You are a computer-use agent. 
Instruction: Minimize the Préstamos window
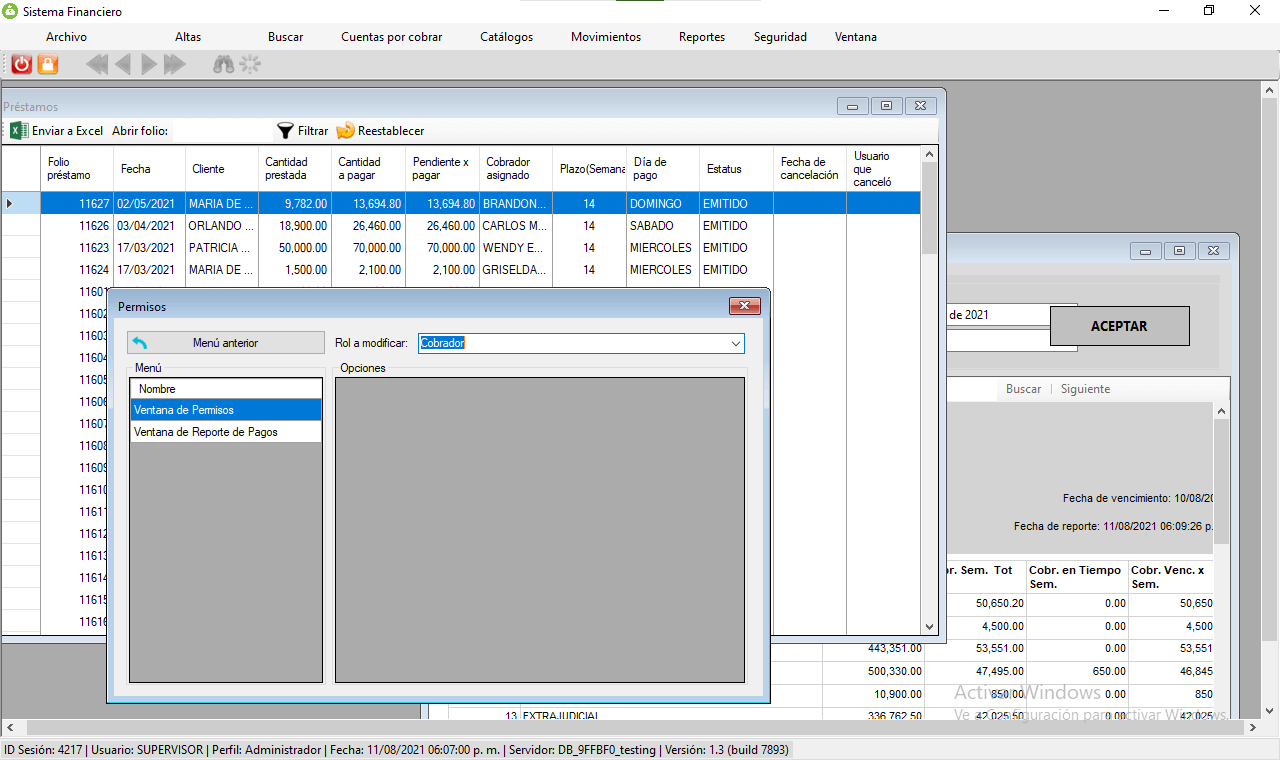tap(853, 105)
